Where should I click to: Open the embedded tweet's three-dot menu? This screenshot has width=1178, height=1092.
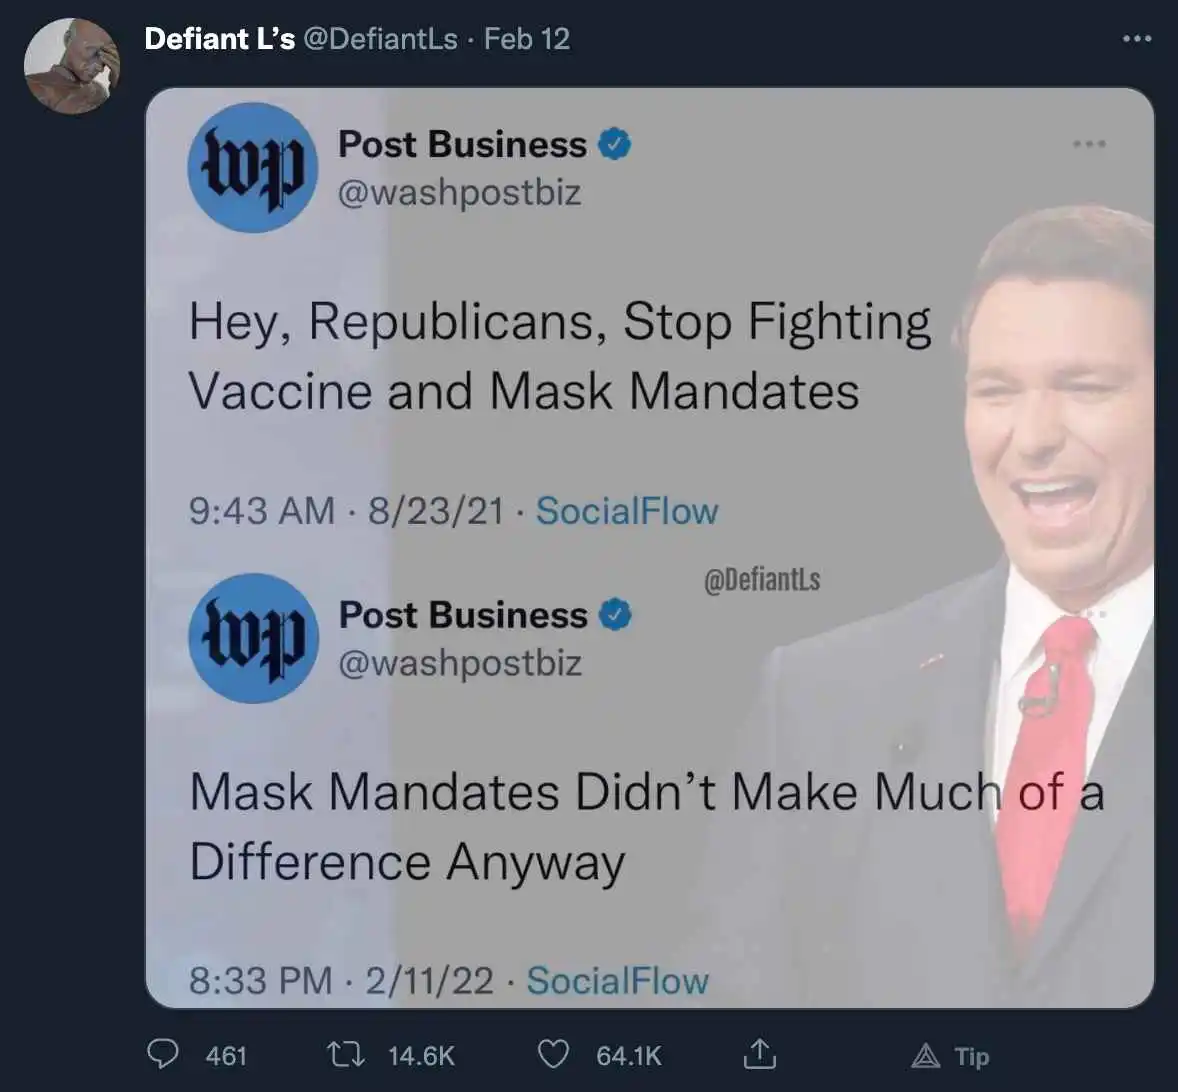point(1089,144)
